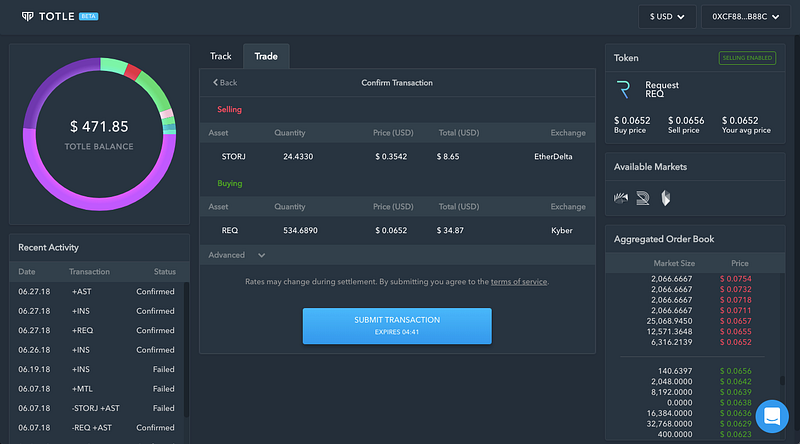Click Kyber exchange cell
Image resolution: width=800 pixels, height=444 pixels.
(562, 231)
